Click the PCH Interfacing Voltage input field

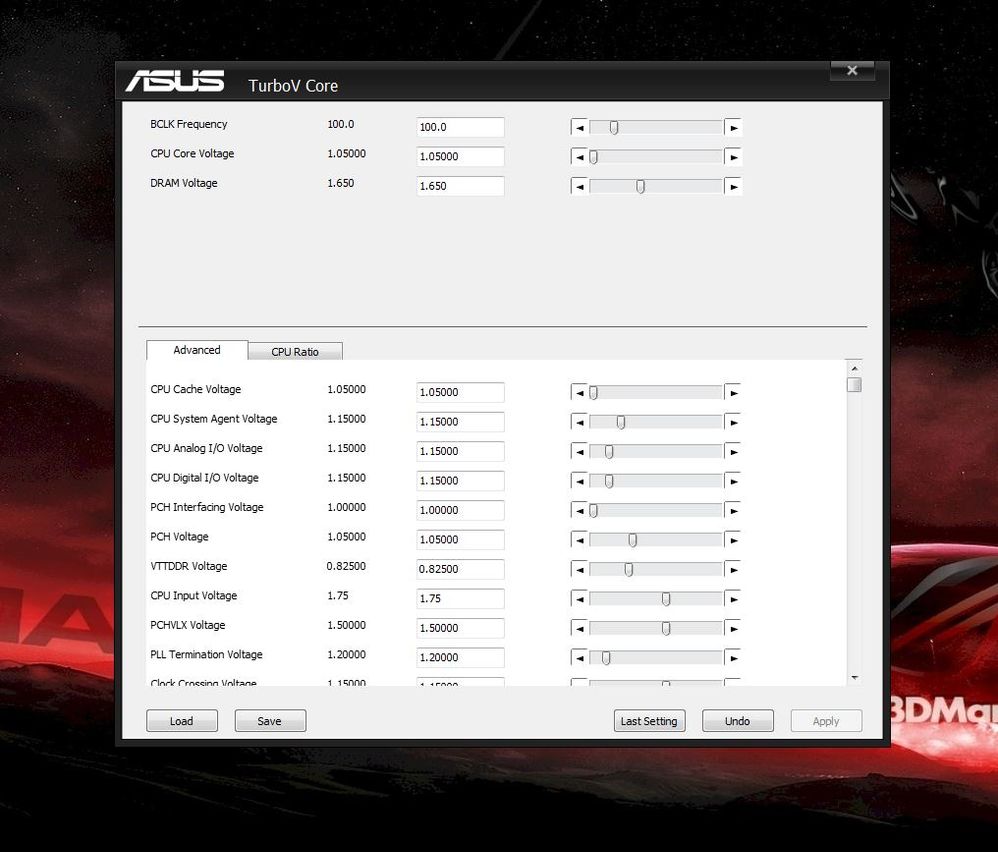pos(460,510)
